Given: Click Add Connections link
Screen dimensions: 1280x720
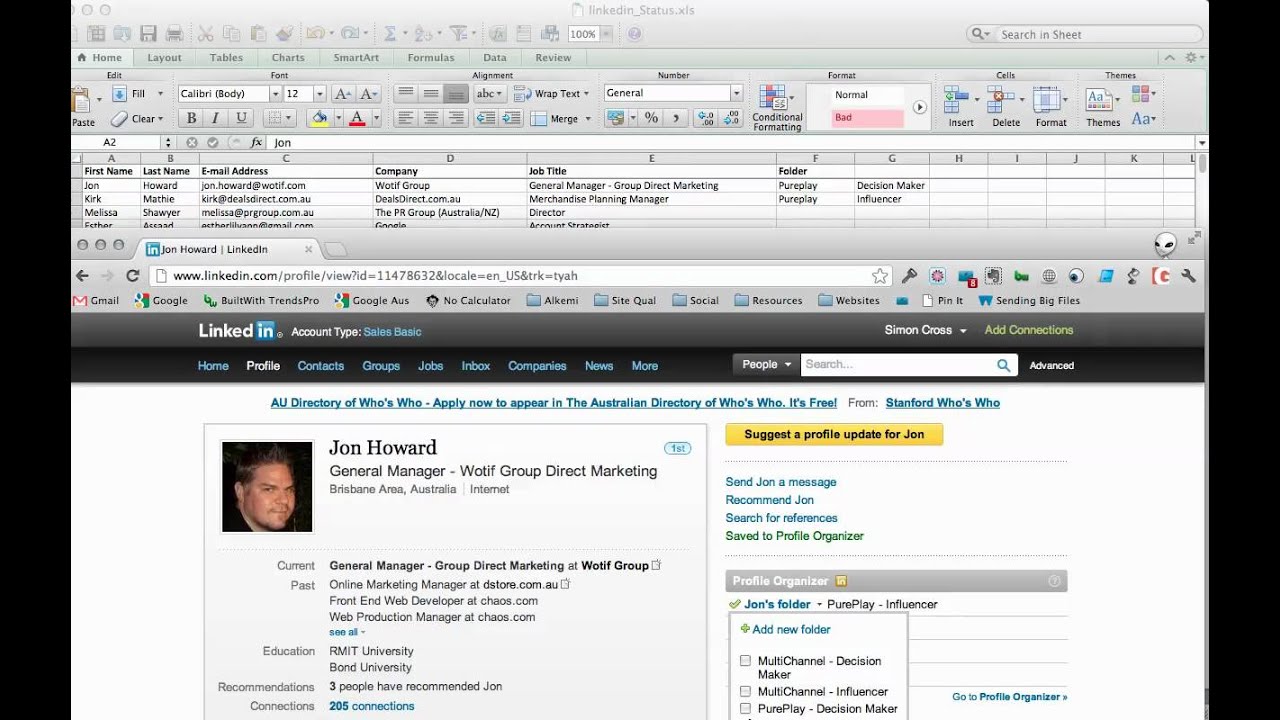Looking at the screenshot, I should pyautogui.click(x=1029, y=330).
